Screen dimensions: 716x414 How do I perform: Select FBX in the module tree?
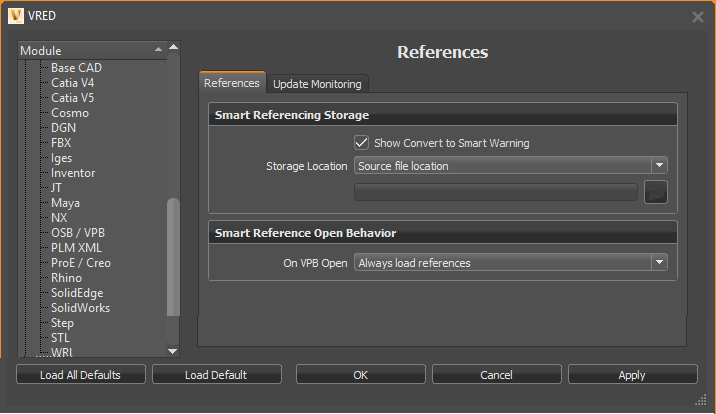click(x=61, y=143)
